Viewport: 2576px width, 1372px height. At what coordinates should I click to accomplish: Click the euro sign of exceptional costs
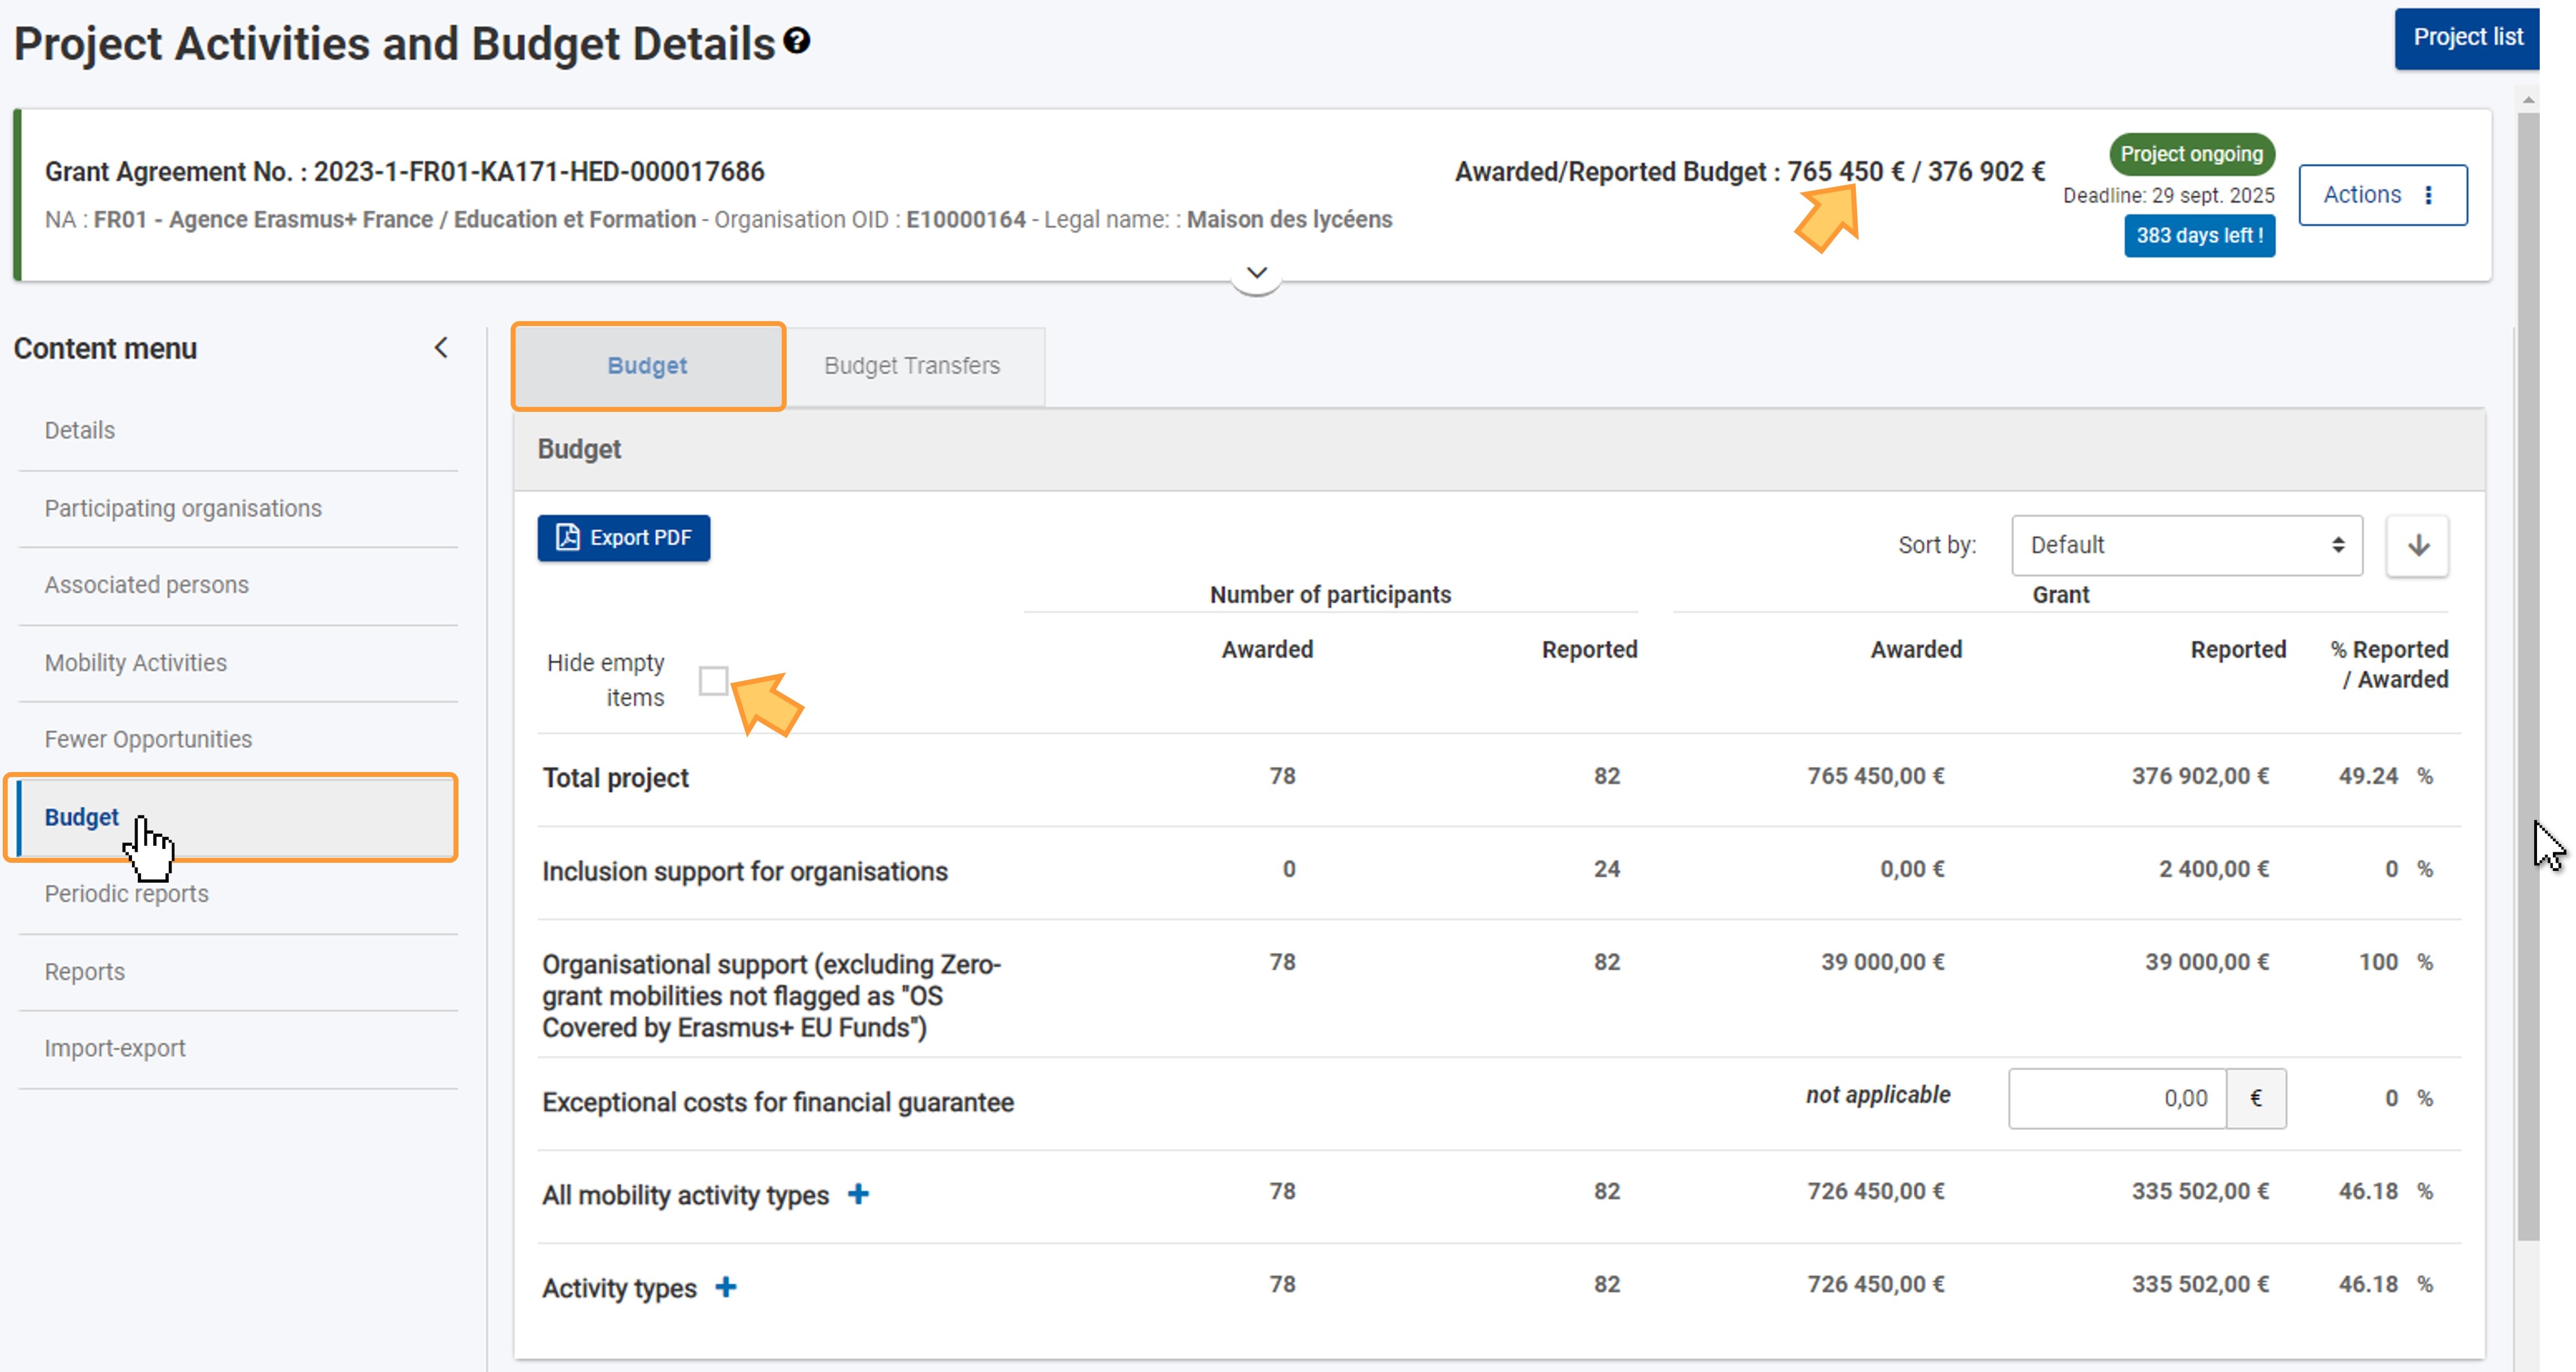tap(2256, 1099)
